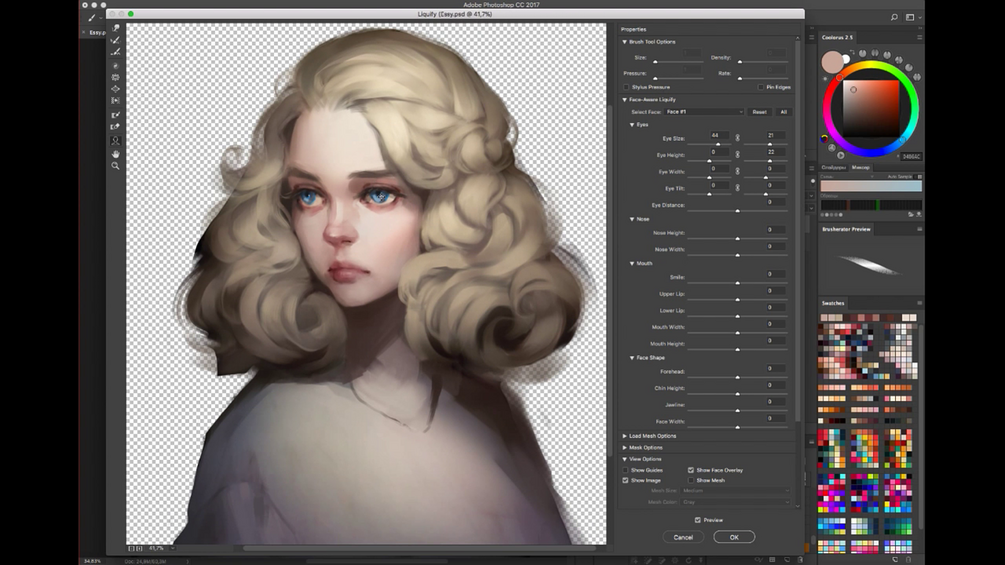The height and width of the screenshot is (565, 1005).
Task: Toggle the Eye Height link icon
Action: pyautogui.click(x=737, y=154)
